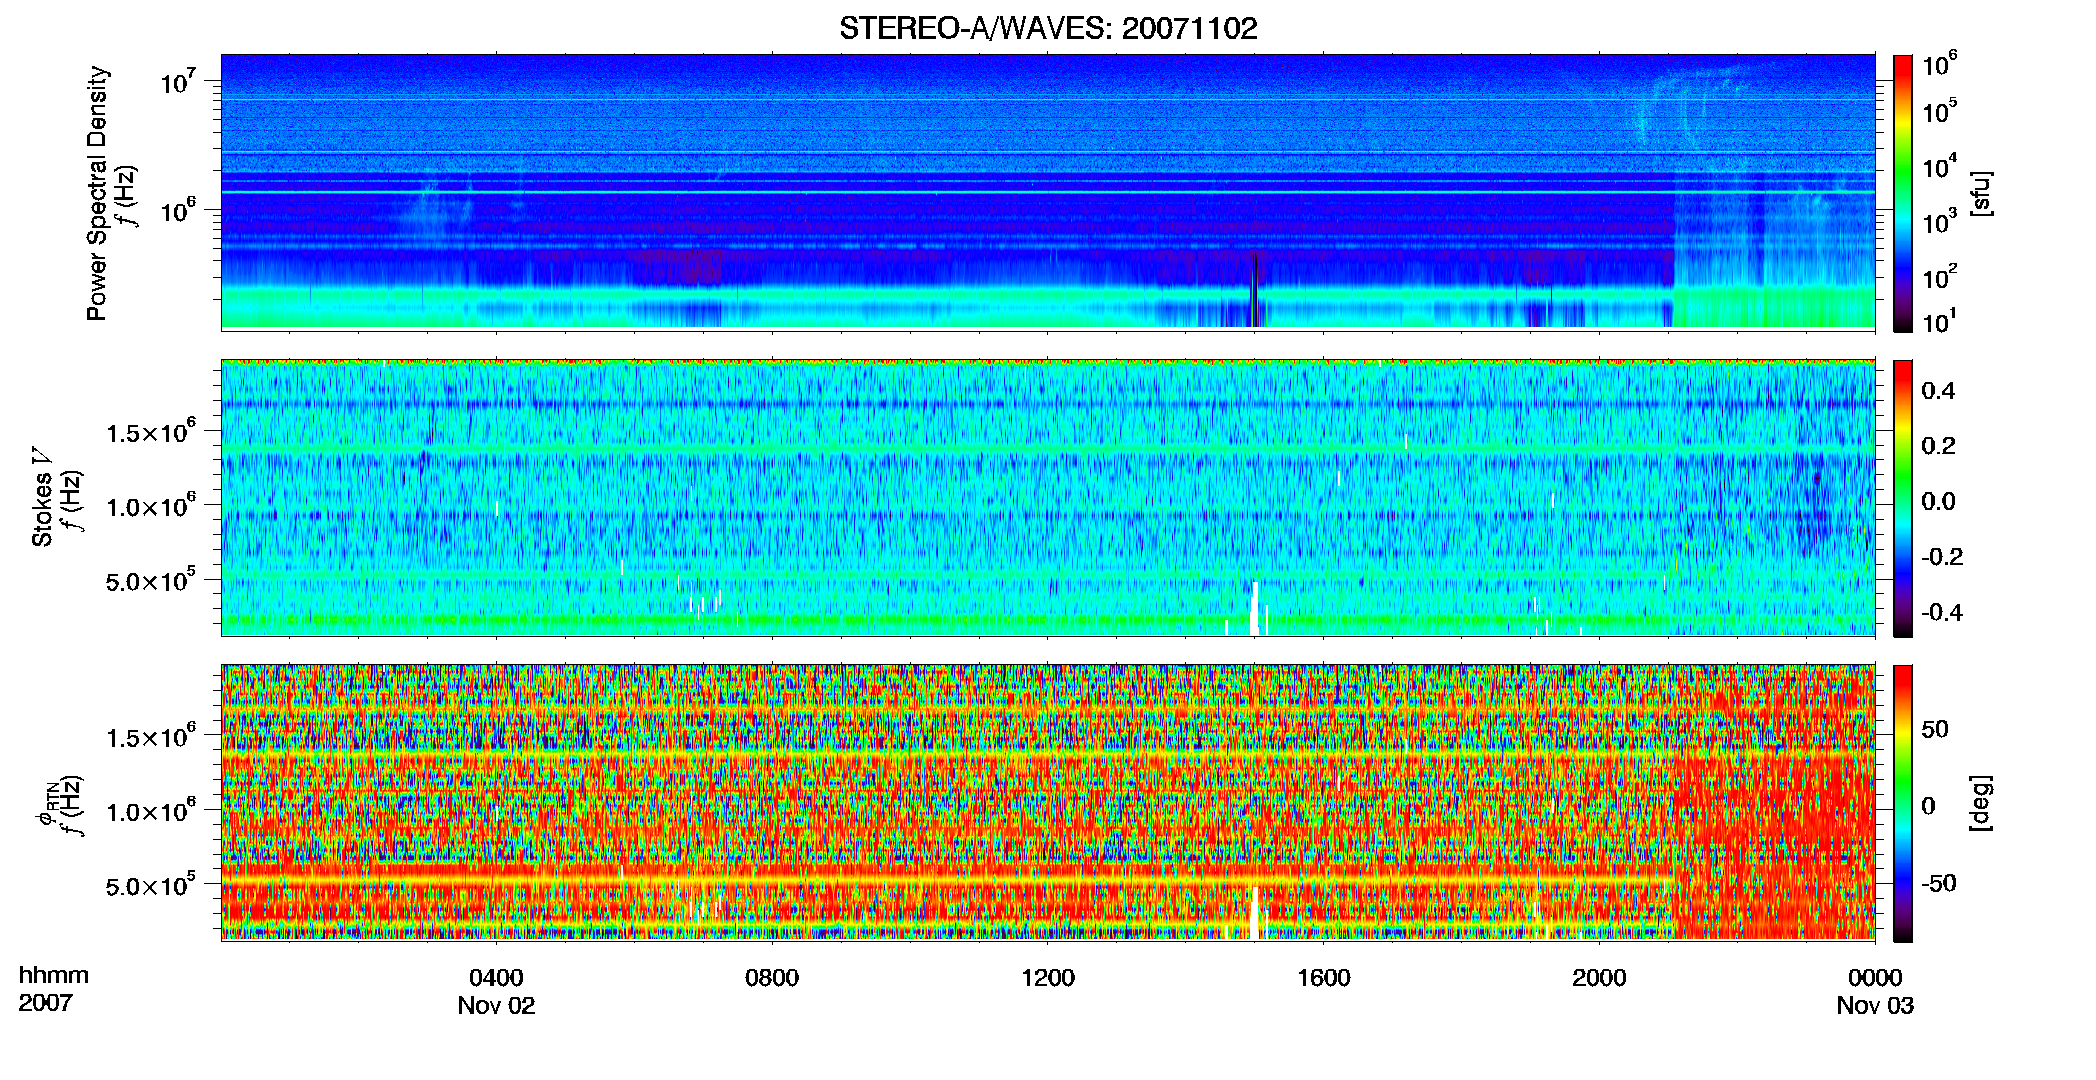2096x1080 pixels.
Task: Click the STEREO-A/WAVES: 20071102 title
Action: [1048, 28]
